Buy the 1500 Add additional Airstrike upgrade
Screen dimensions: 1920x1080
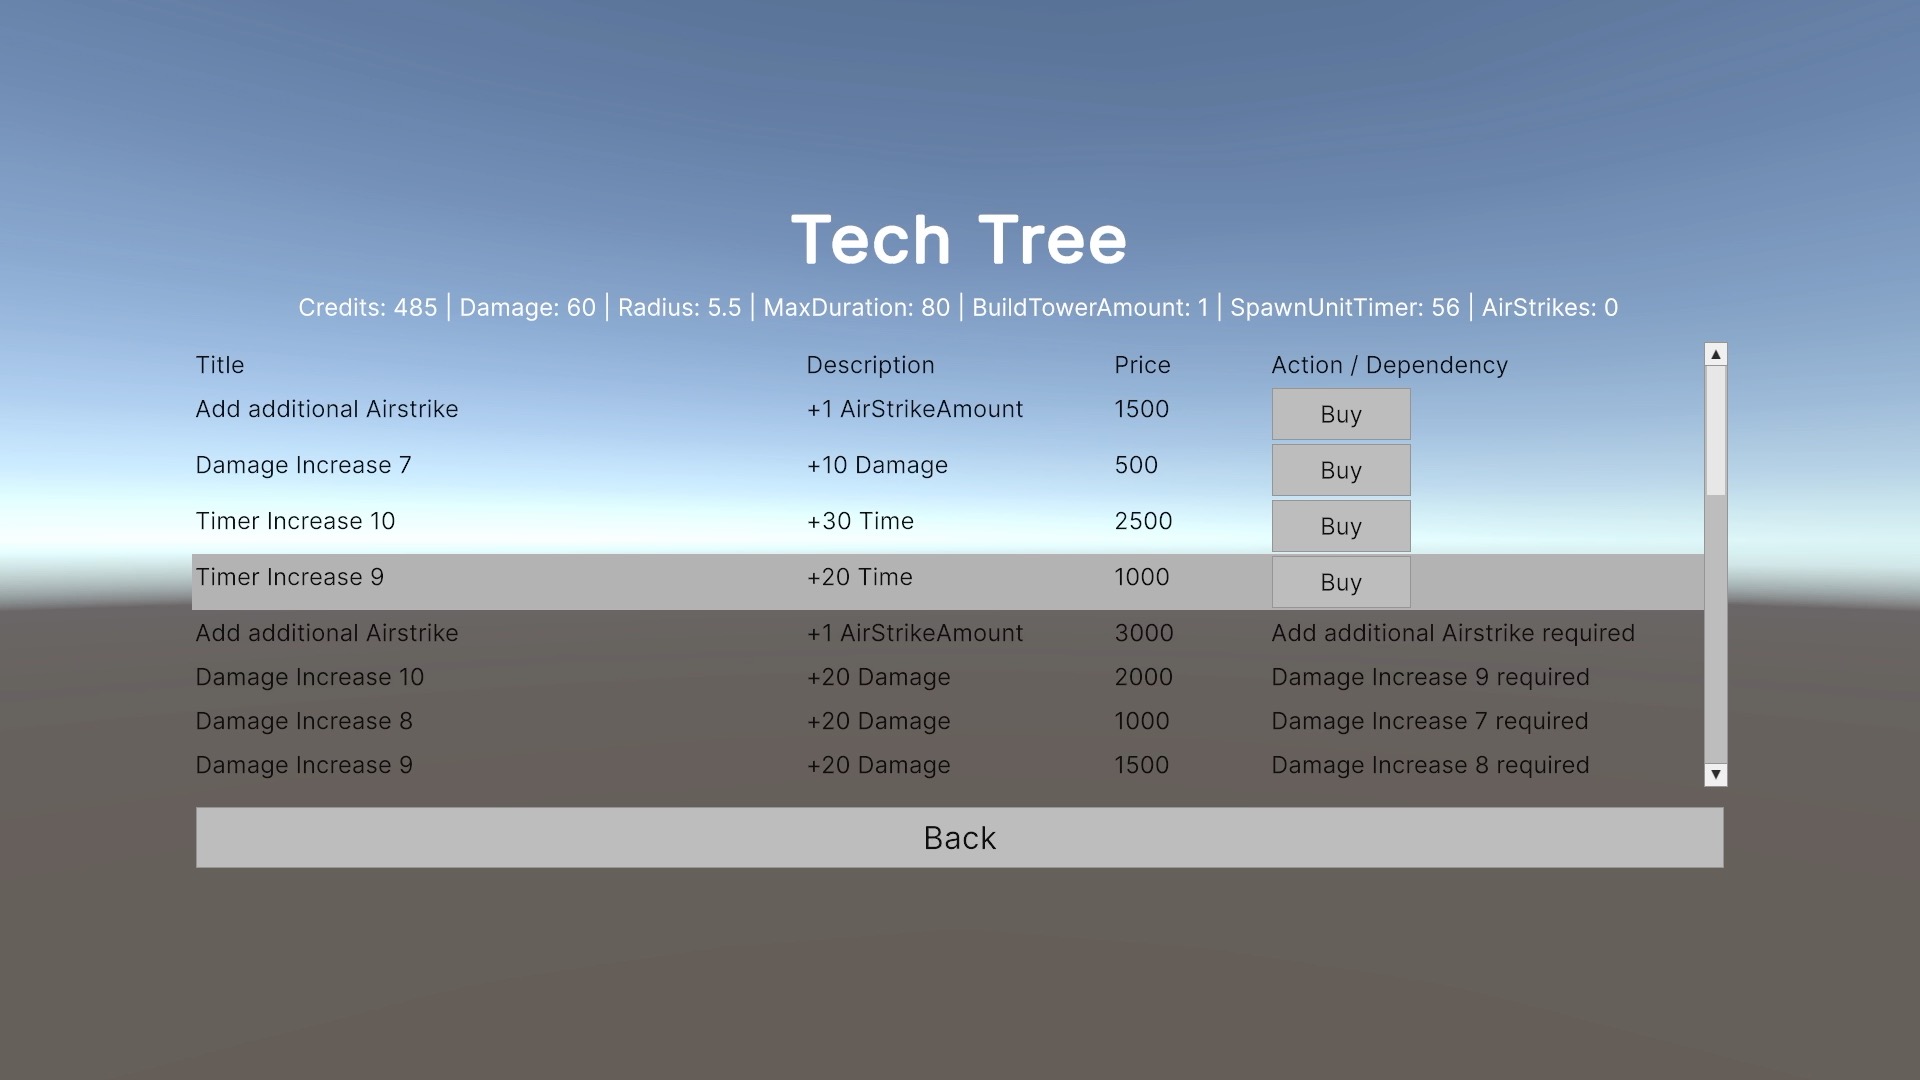pyautogui.click(x=1340, y=414)
